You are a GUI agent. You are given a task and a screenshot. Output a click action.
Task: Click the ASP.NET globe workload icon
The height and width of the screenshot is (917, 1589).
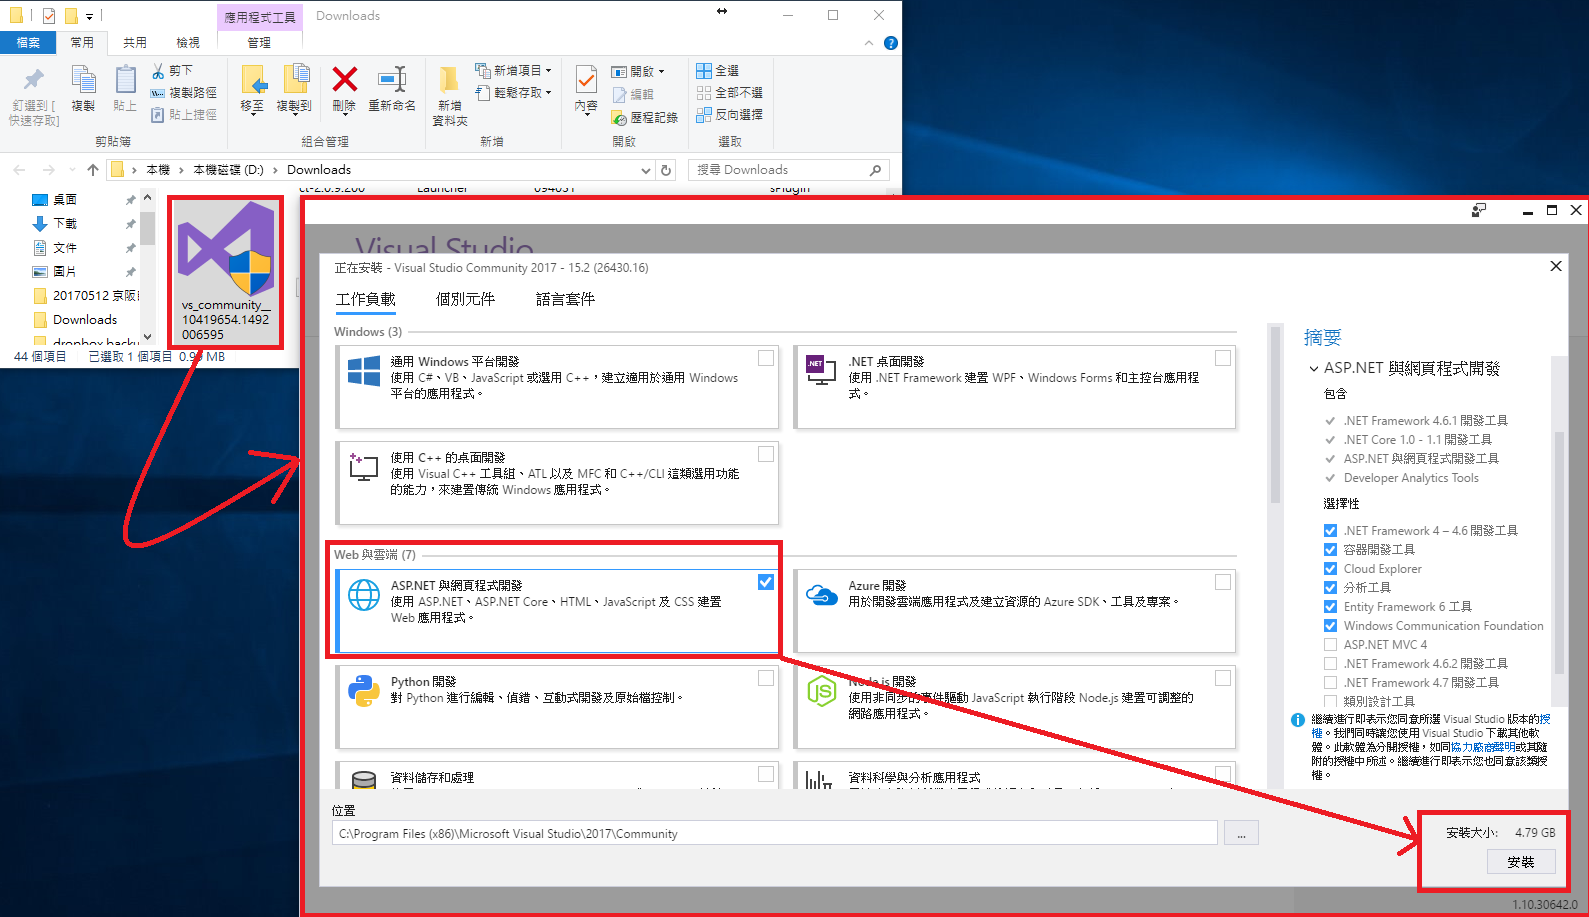pyautogui.click(x=364, y=595)
